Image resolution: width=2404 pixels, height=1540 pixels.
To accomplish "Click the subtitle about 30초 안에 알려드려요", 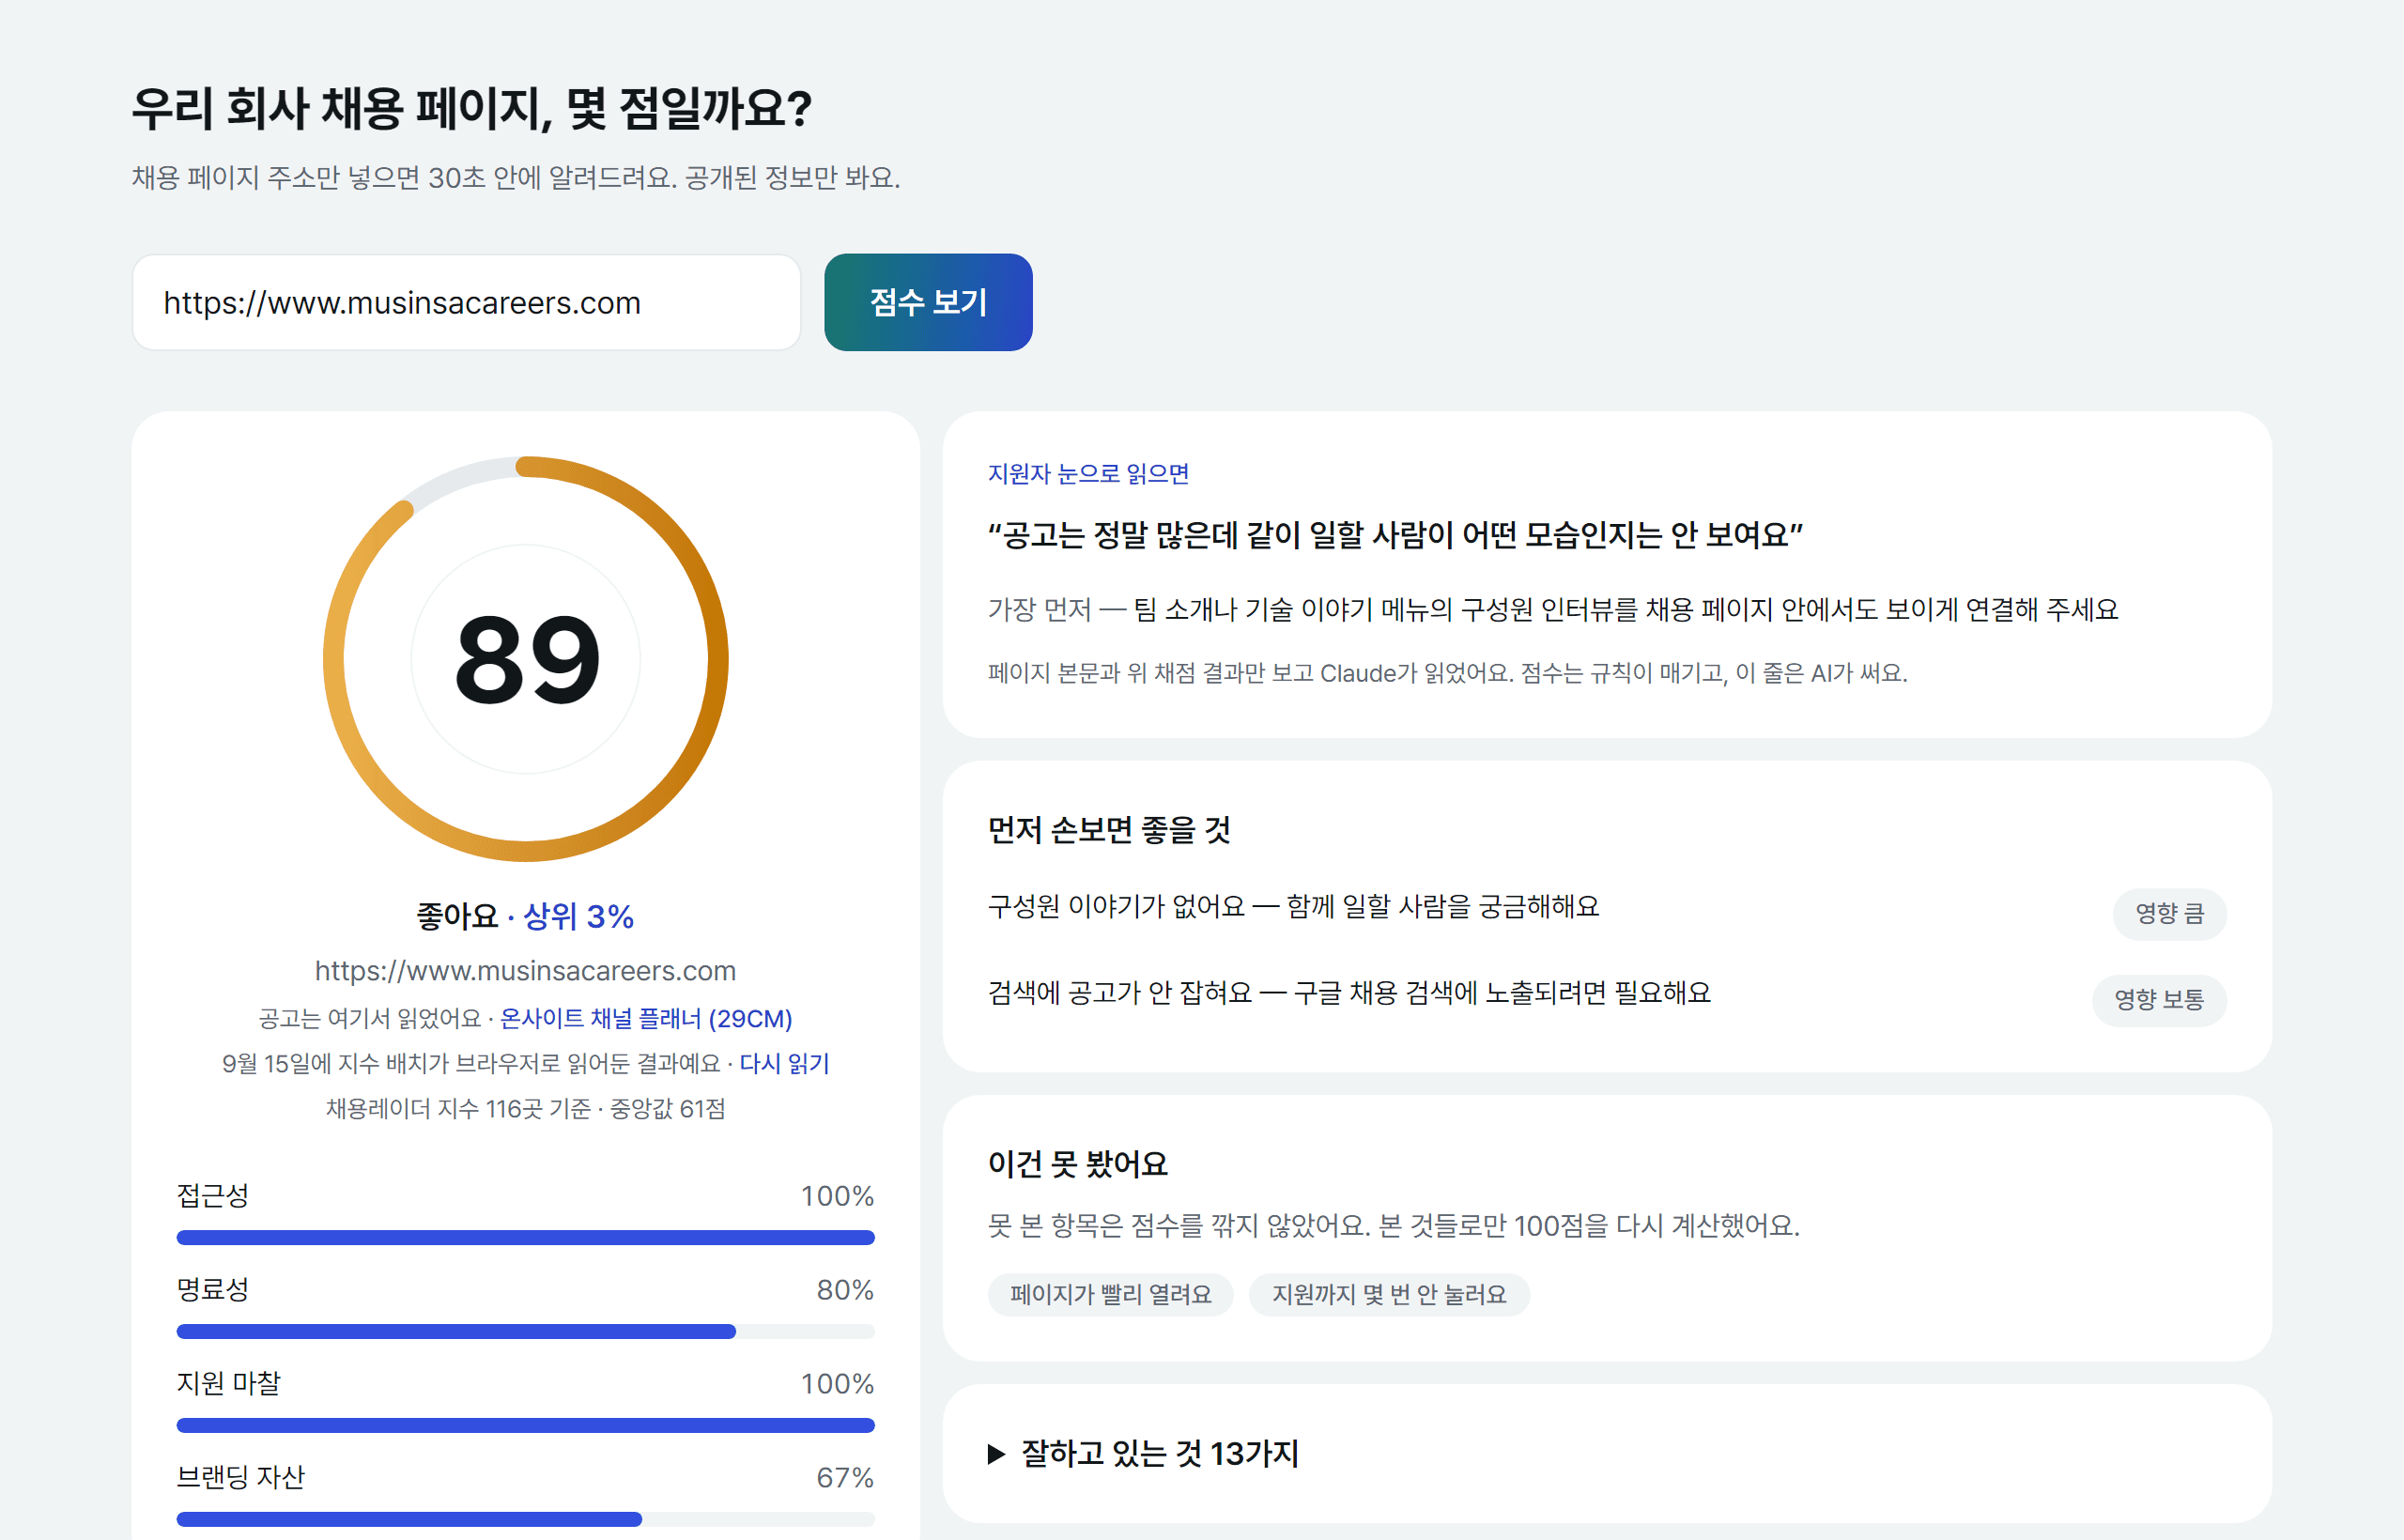I will click(x=516, y=178).
